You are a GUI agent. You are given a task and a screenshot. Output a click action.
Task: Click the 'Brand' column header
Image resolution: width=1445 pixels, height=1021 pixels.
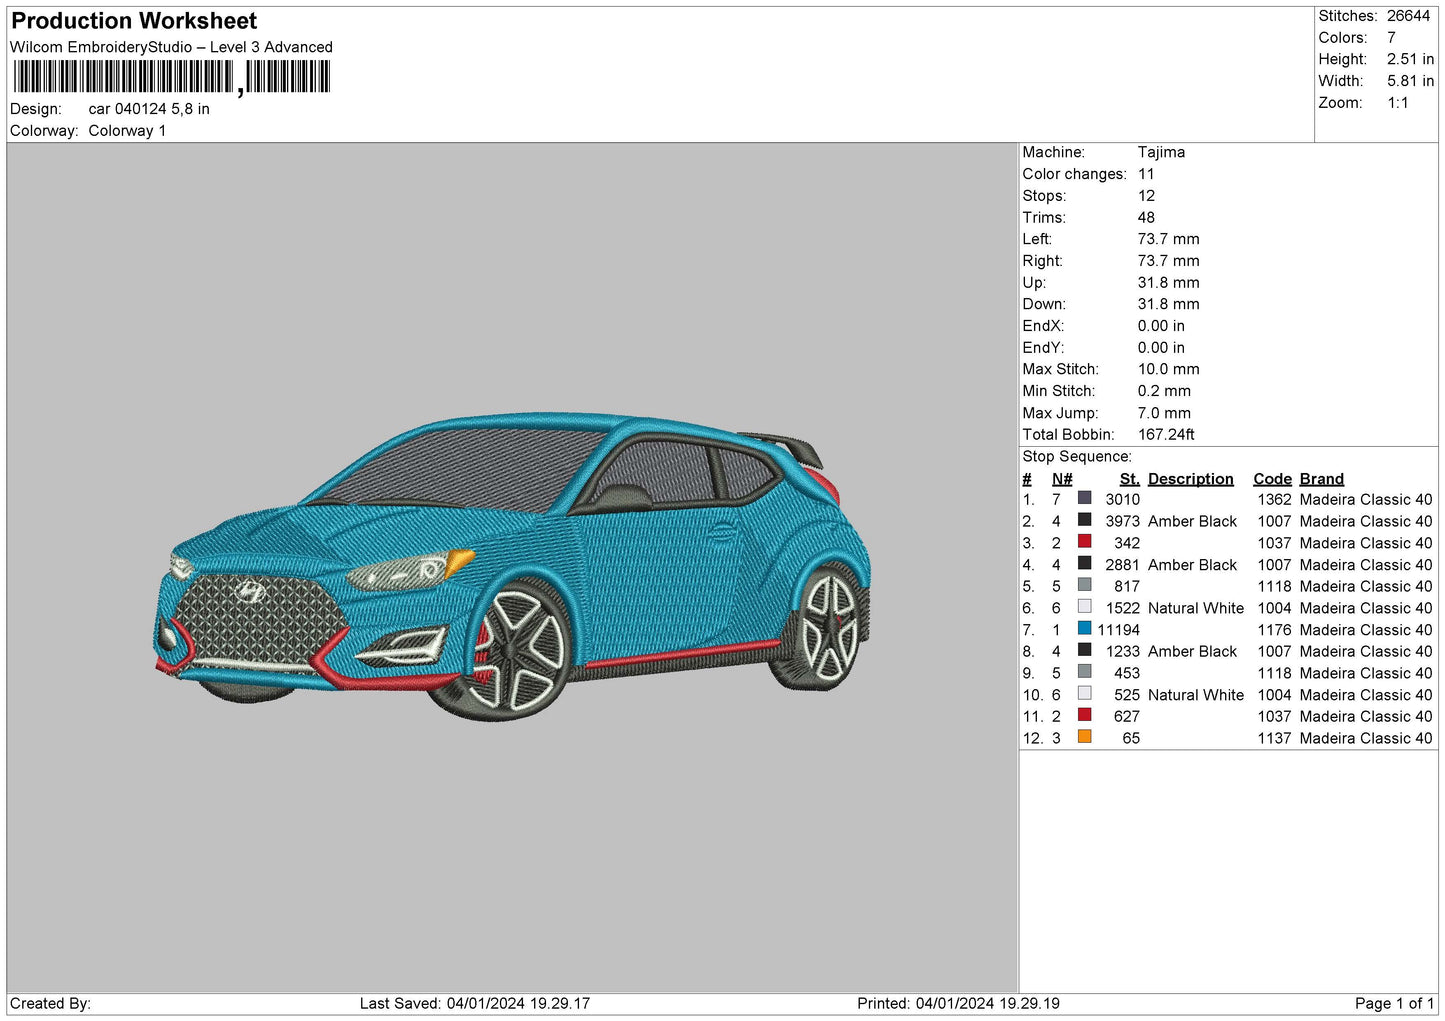click(1322, 479)
